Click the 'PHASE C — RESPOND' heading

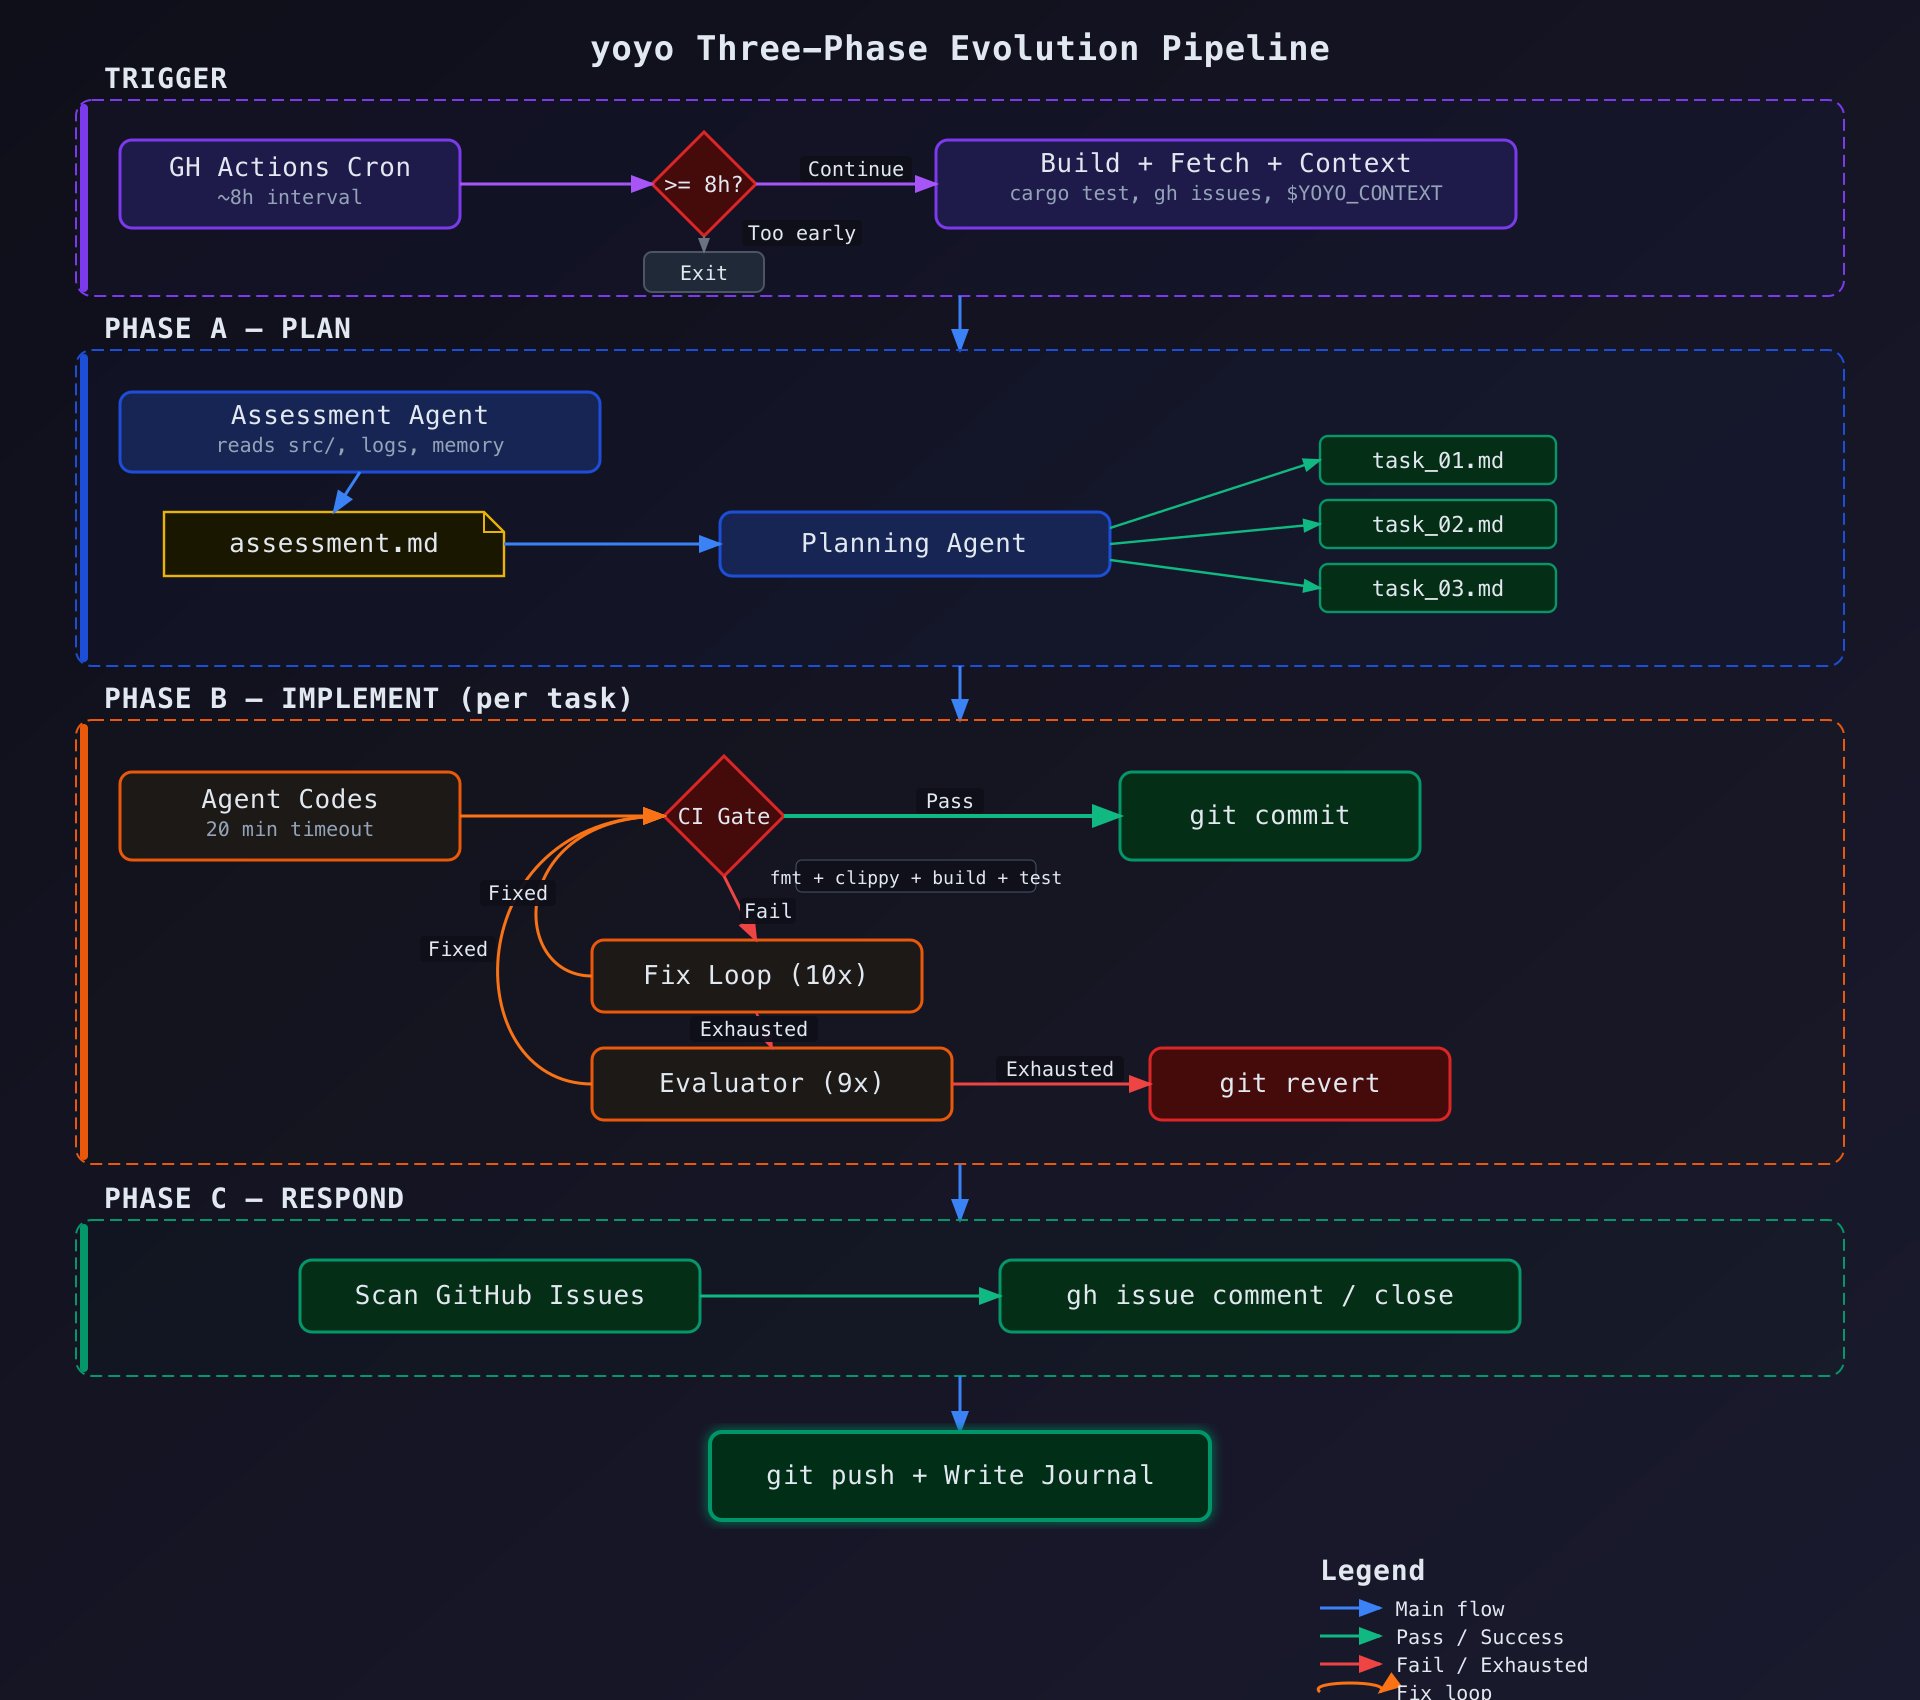[254, 1198]
